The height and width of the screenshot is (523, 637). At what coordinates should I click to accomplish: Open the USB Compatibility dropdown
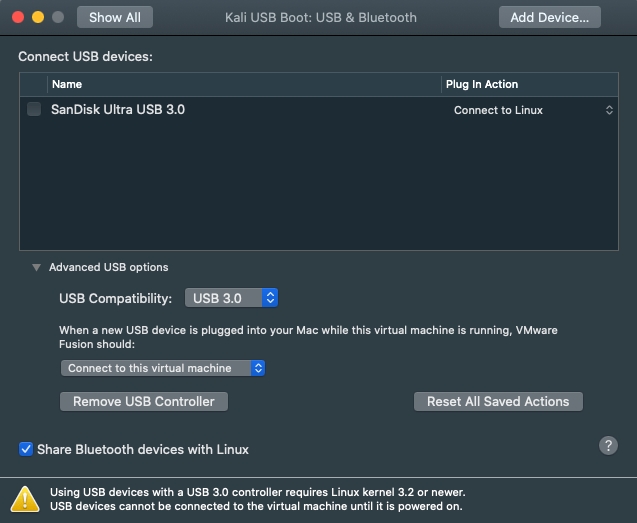[x=231, y=298]
